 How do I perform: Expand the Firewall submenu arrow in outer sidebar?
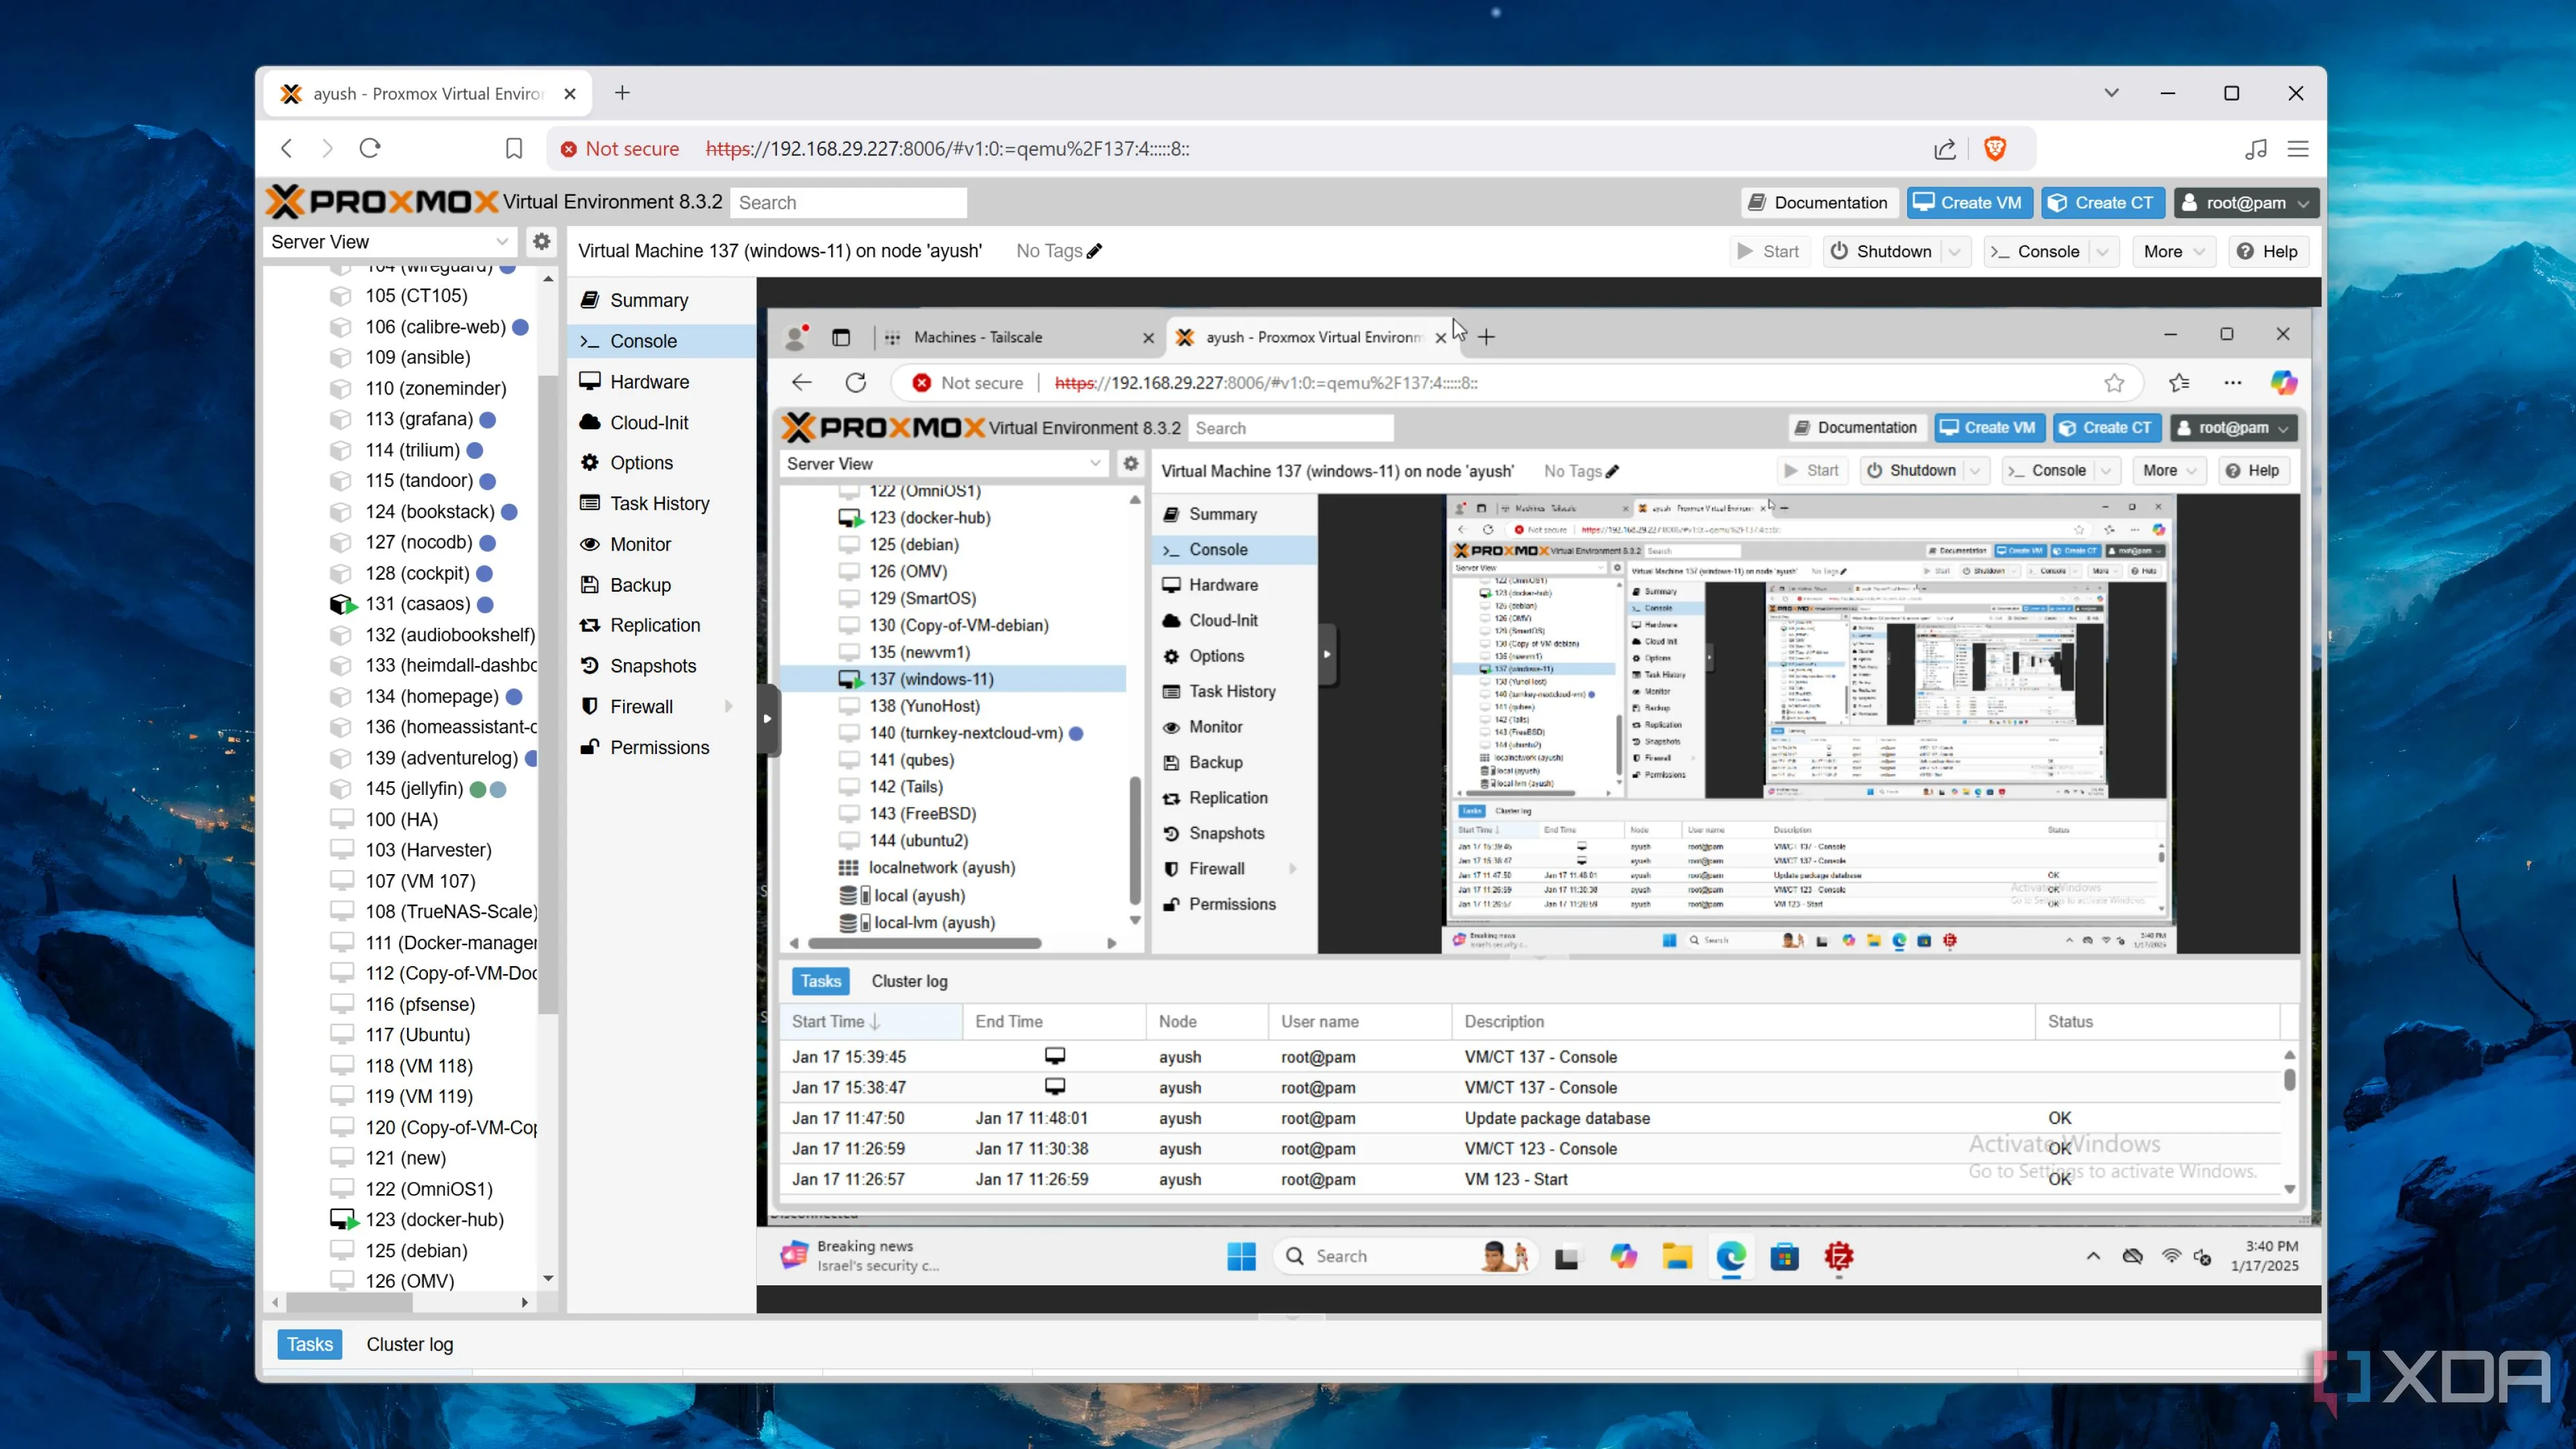(729, 707)
